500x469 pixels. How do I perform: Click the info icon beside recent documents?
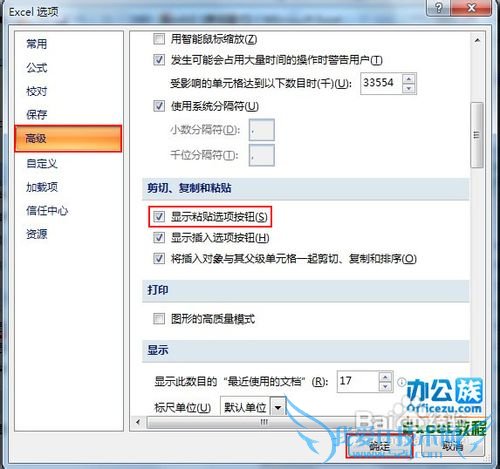402,382
